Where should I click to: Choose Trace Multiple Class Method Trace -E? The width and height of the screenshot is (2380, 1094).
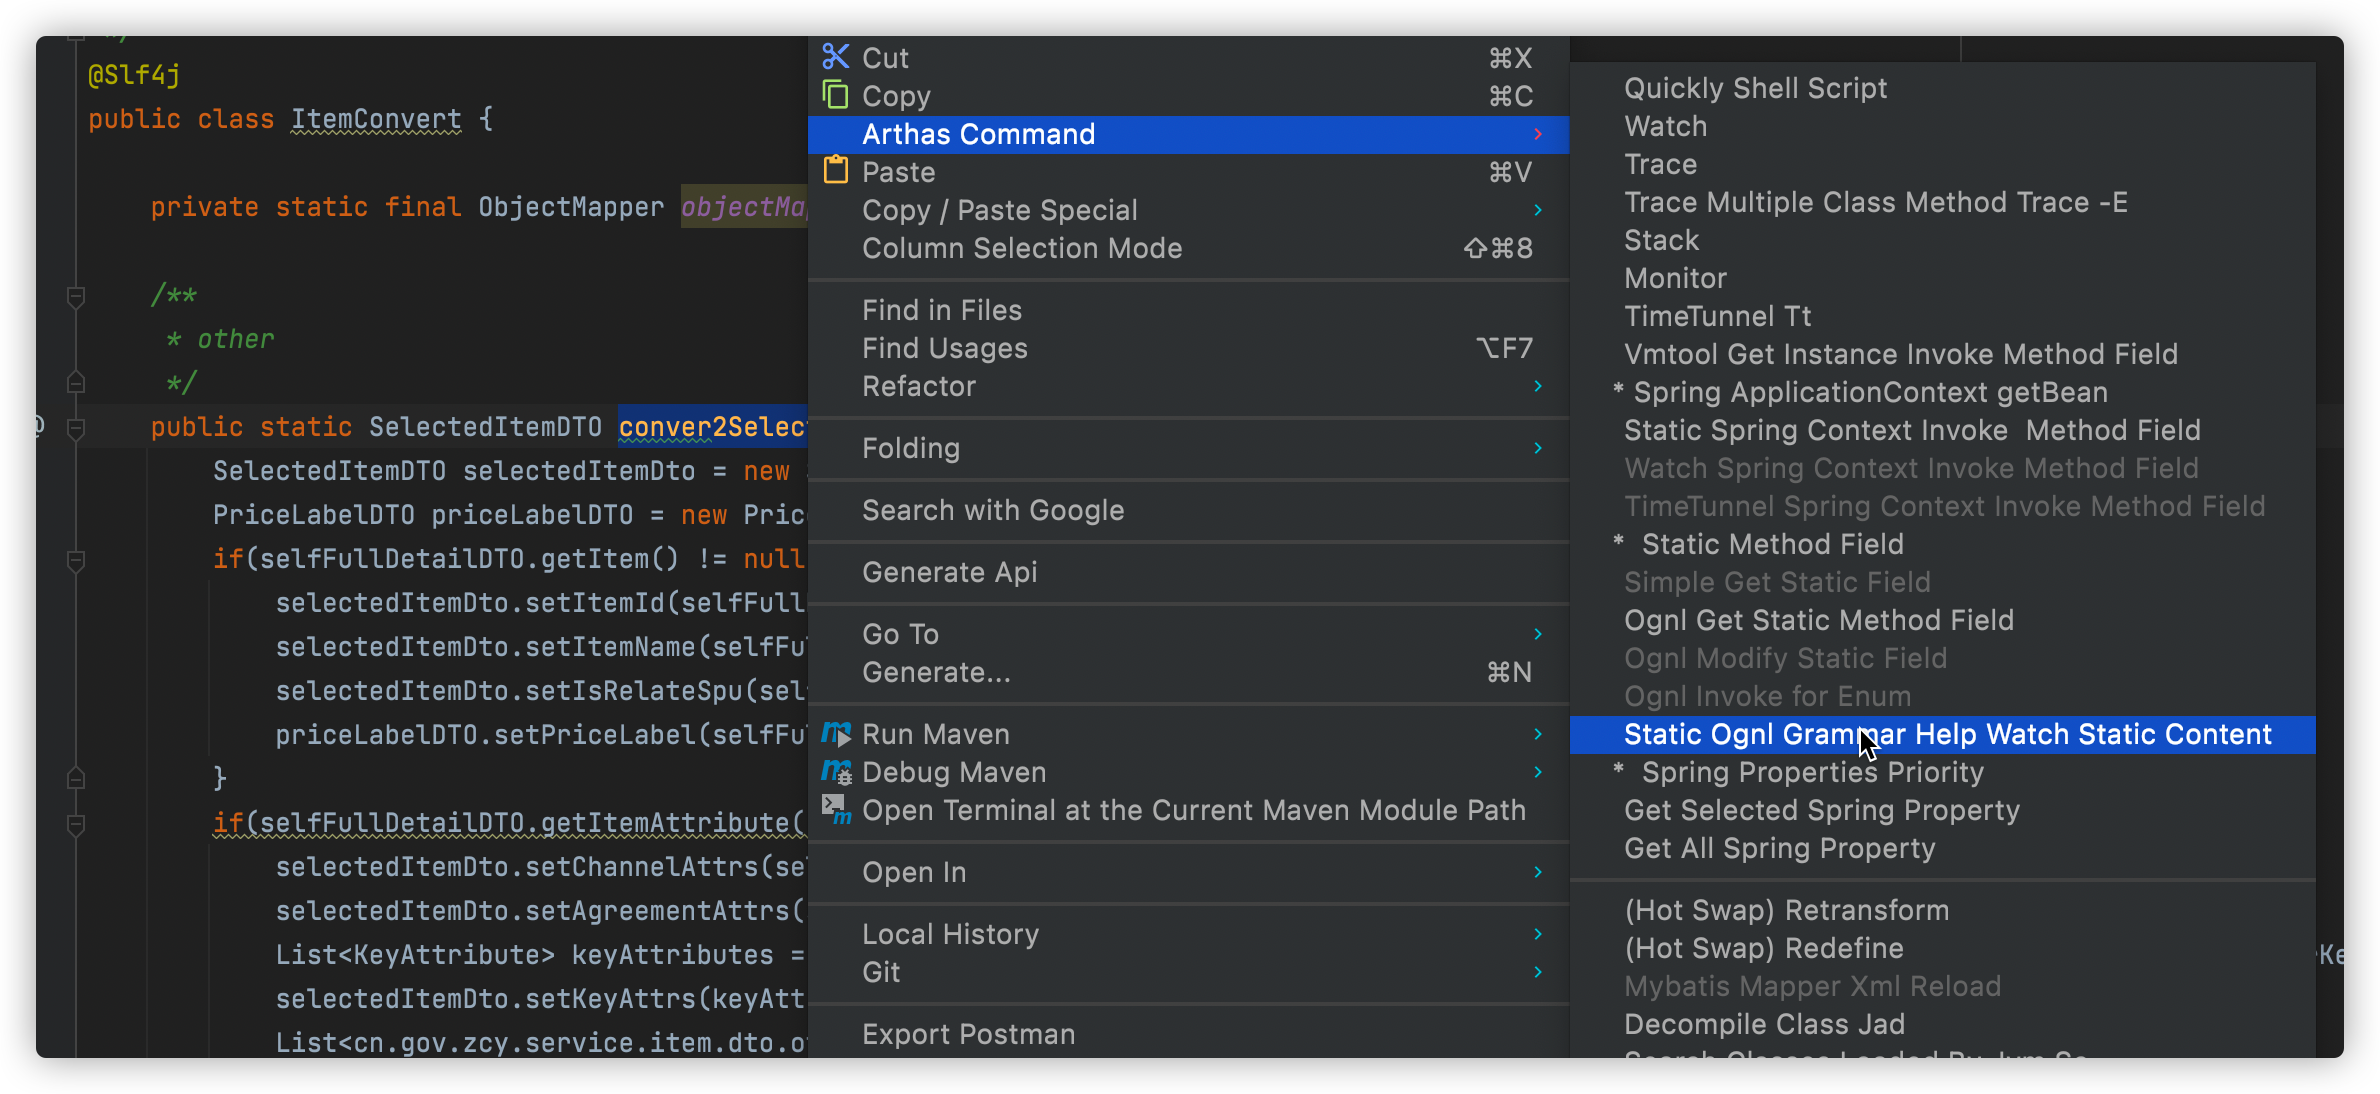[x=1943, y=202]
